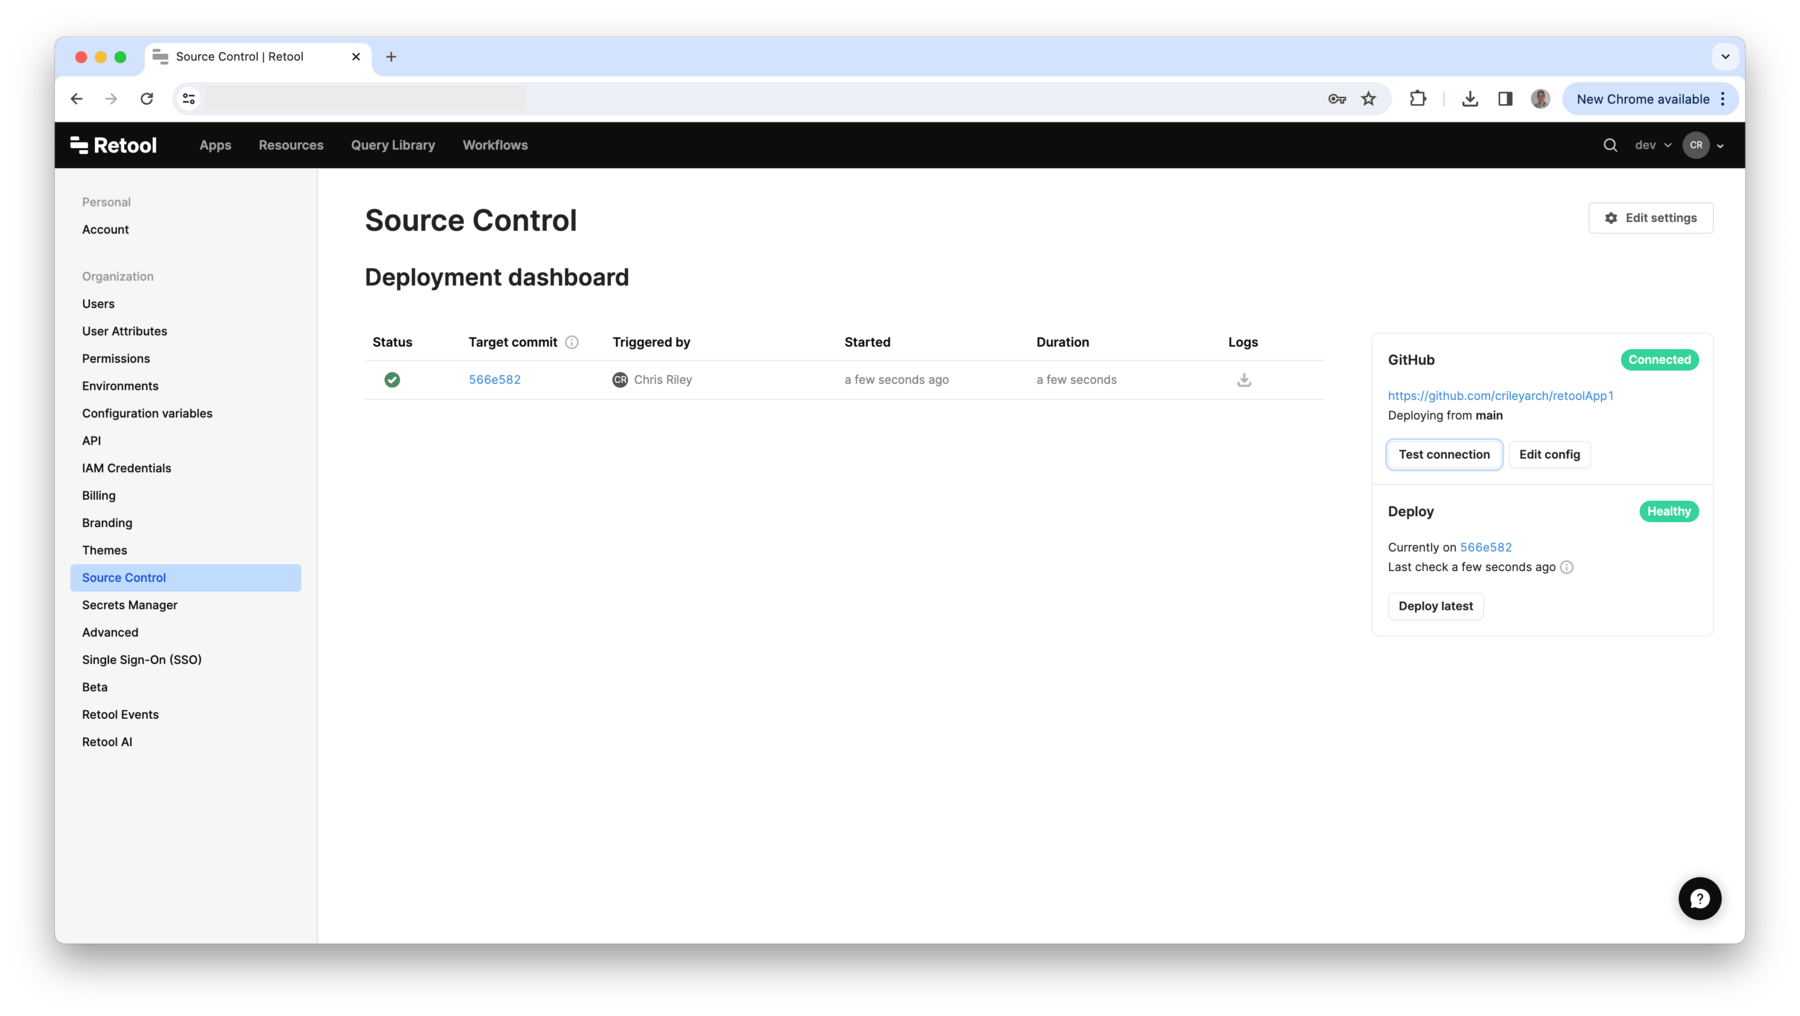Open the help chat bubble
Image resolution: width=1800 pixels, height=1016 pixels.
1699,898
